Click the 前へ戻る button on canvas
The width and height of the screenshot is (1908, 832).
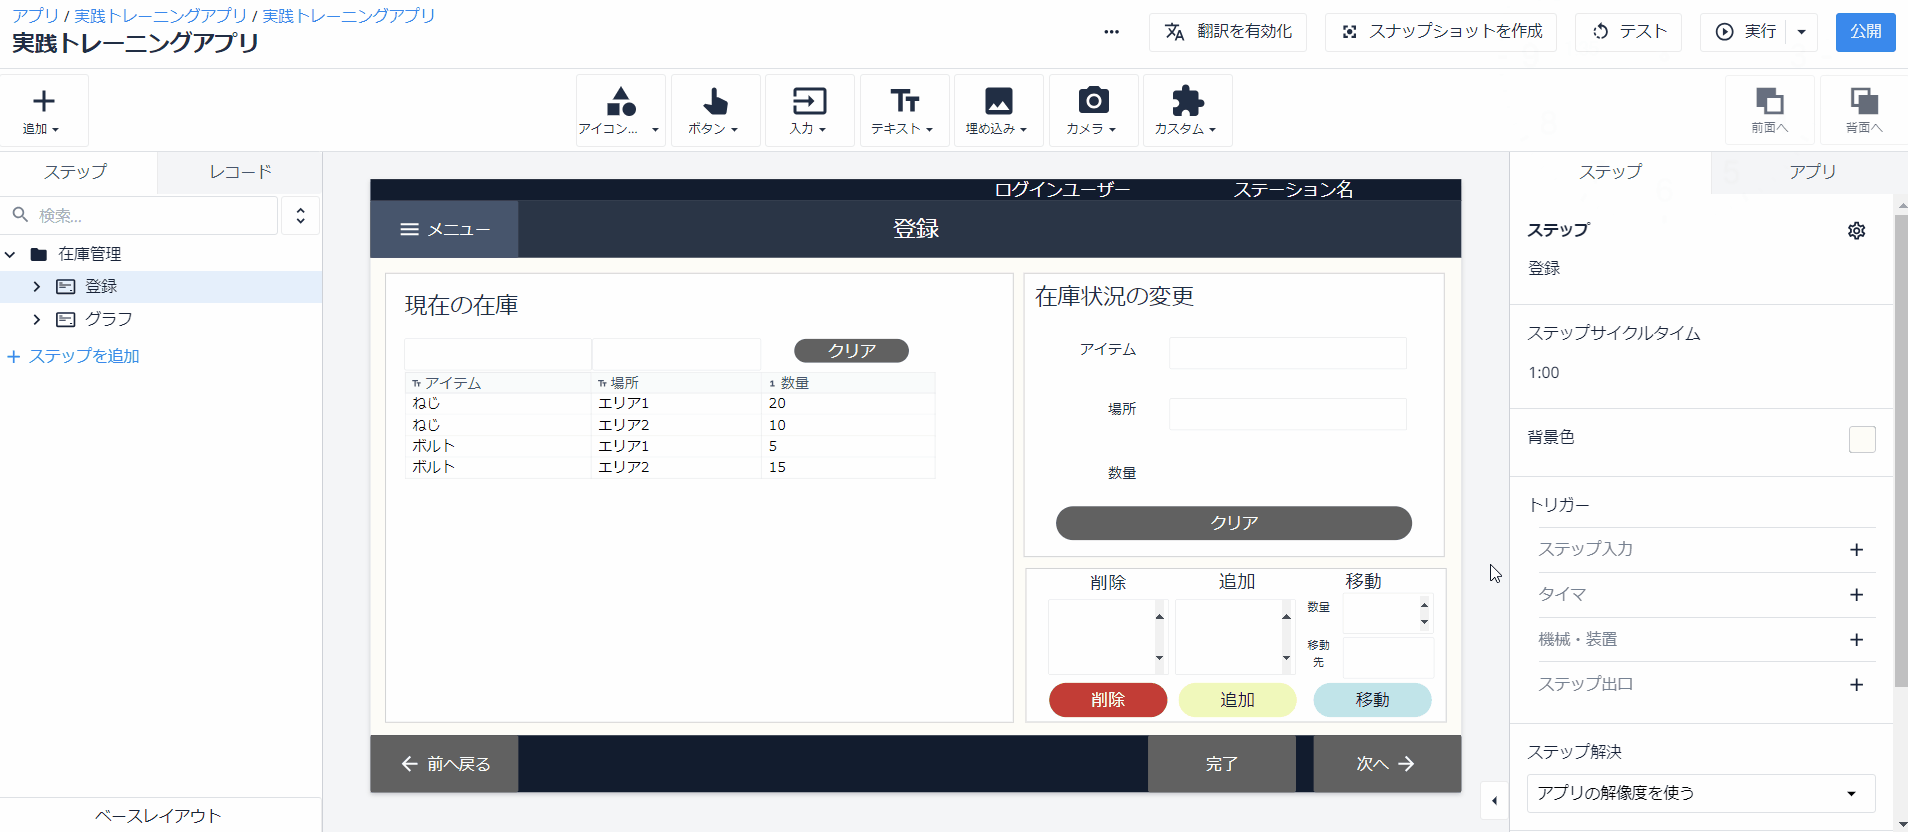444,764
